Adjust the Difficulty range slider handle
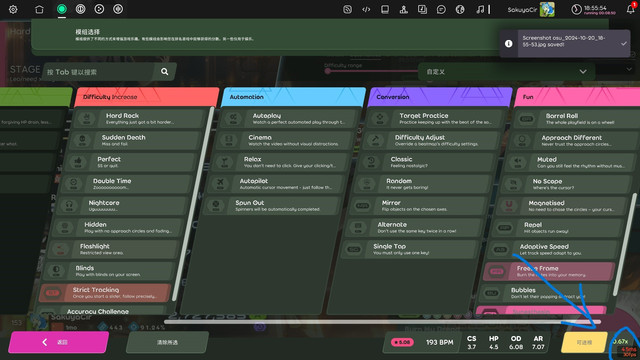Screen dimensions: 640x360 pos(328,71)
